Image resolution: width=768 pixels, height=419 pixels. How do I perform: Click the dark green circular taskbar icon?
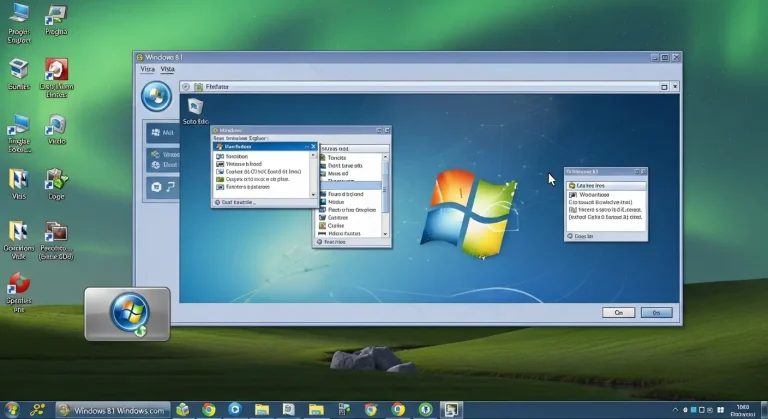tap(425, 409)
